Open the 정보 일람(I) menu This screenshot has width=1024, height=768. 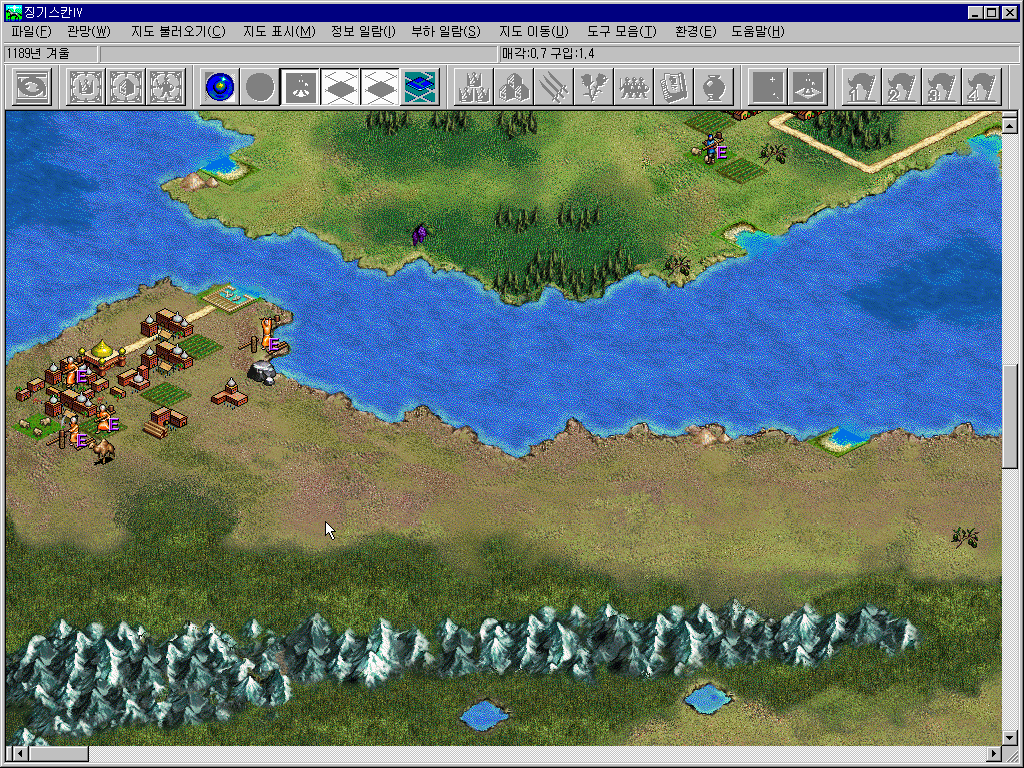[363, 31]
